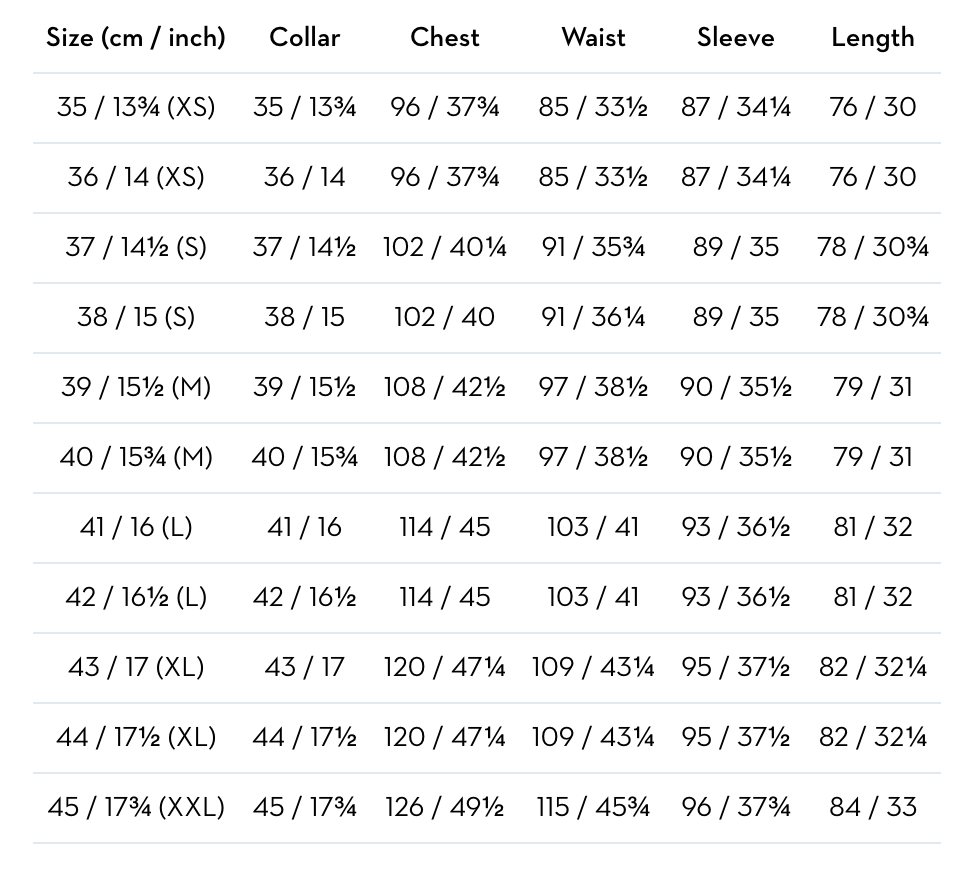Select the 39 / 15½ (M) size row

(x=487, y=388)
